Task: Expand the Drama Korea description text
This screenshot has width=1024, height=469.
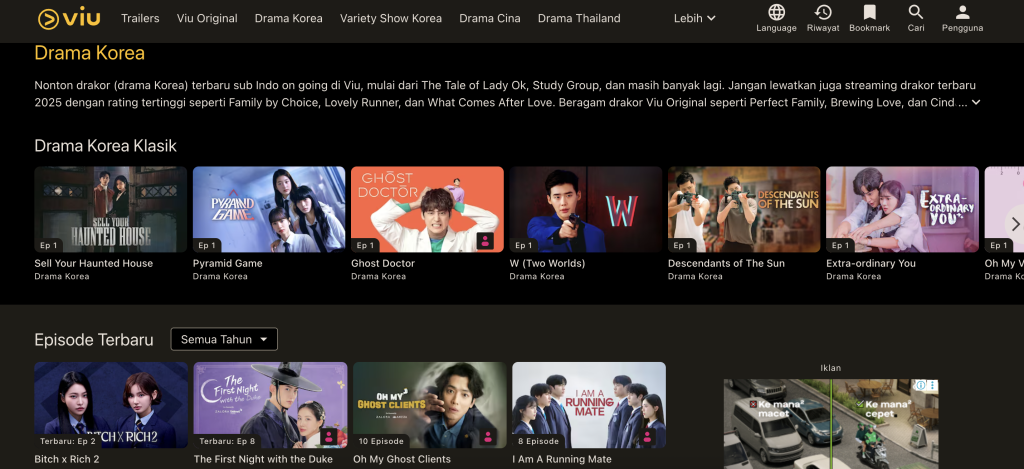Action: pyautogui.click(x=976, y=103)
